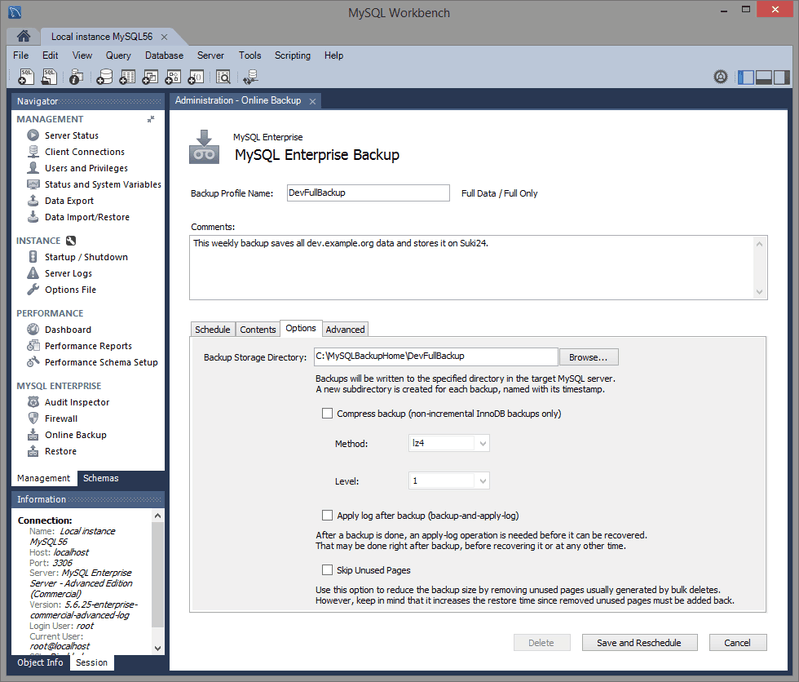Image resolution: width=799 pixels, height=682 pixels.
Task: Open the compression Method dropdown
Action: [449, 443]
